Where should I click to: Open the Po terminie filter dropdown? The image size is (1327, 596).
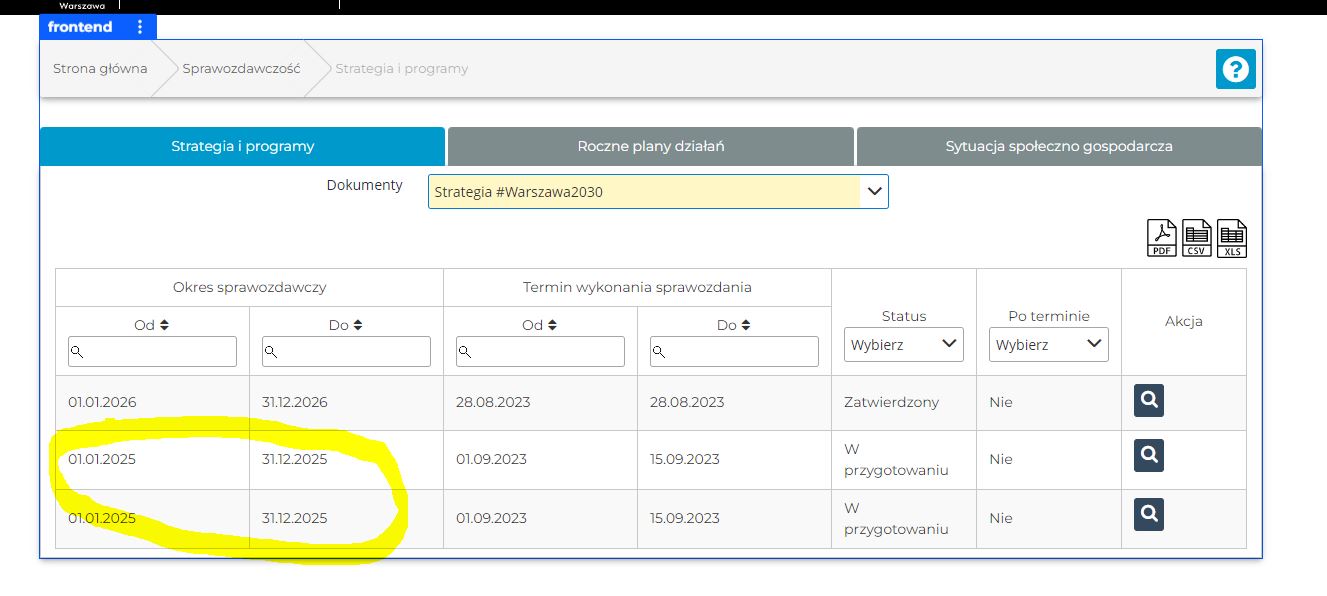click(x=1048, y=345)
